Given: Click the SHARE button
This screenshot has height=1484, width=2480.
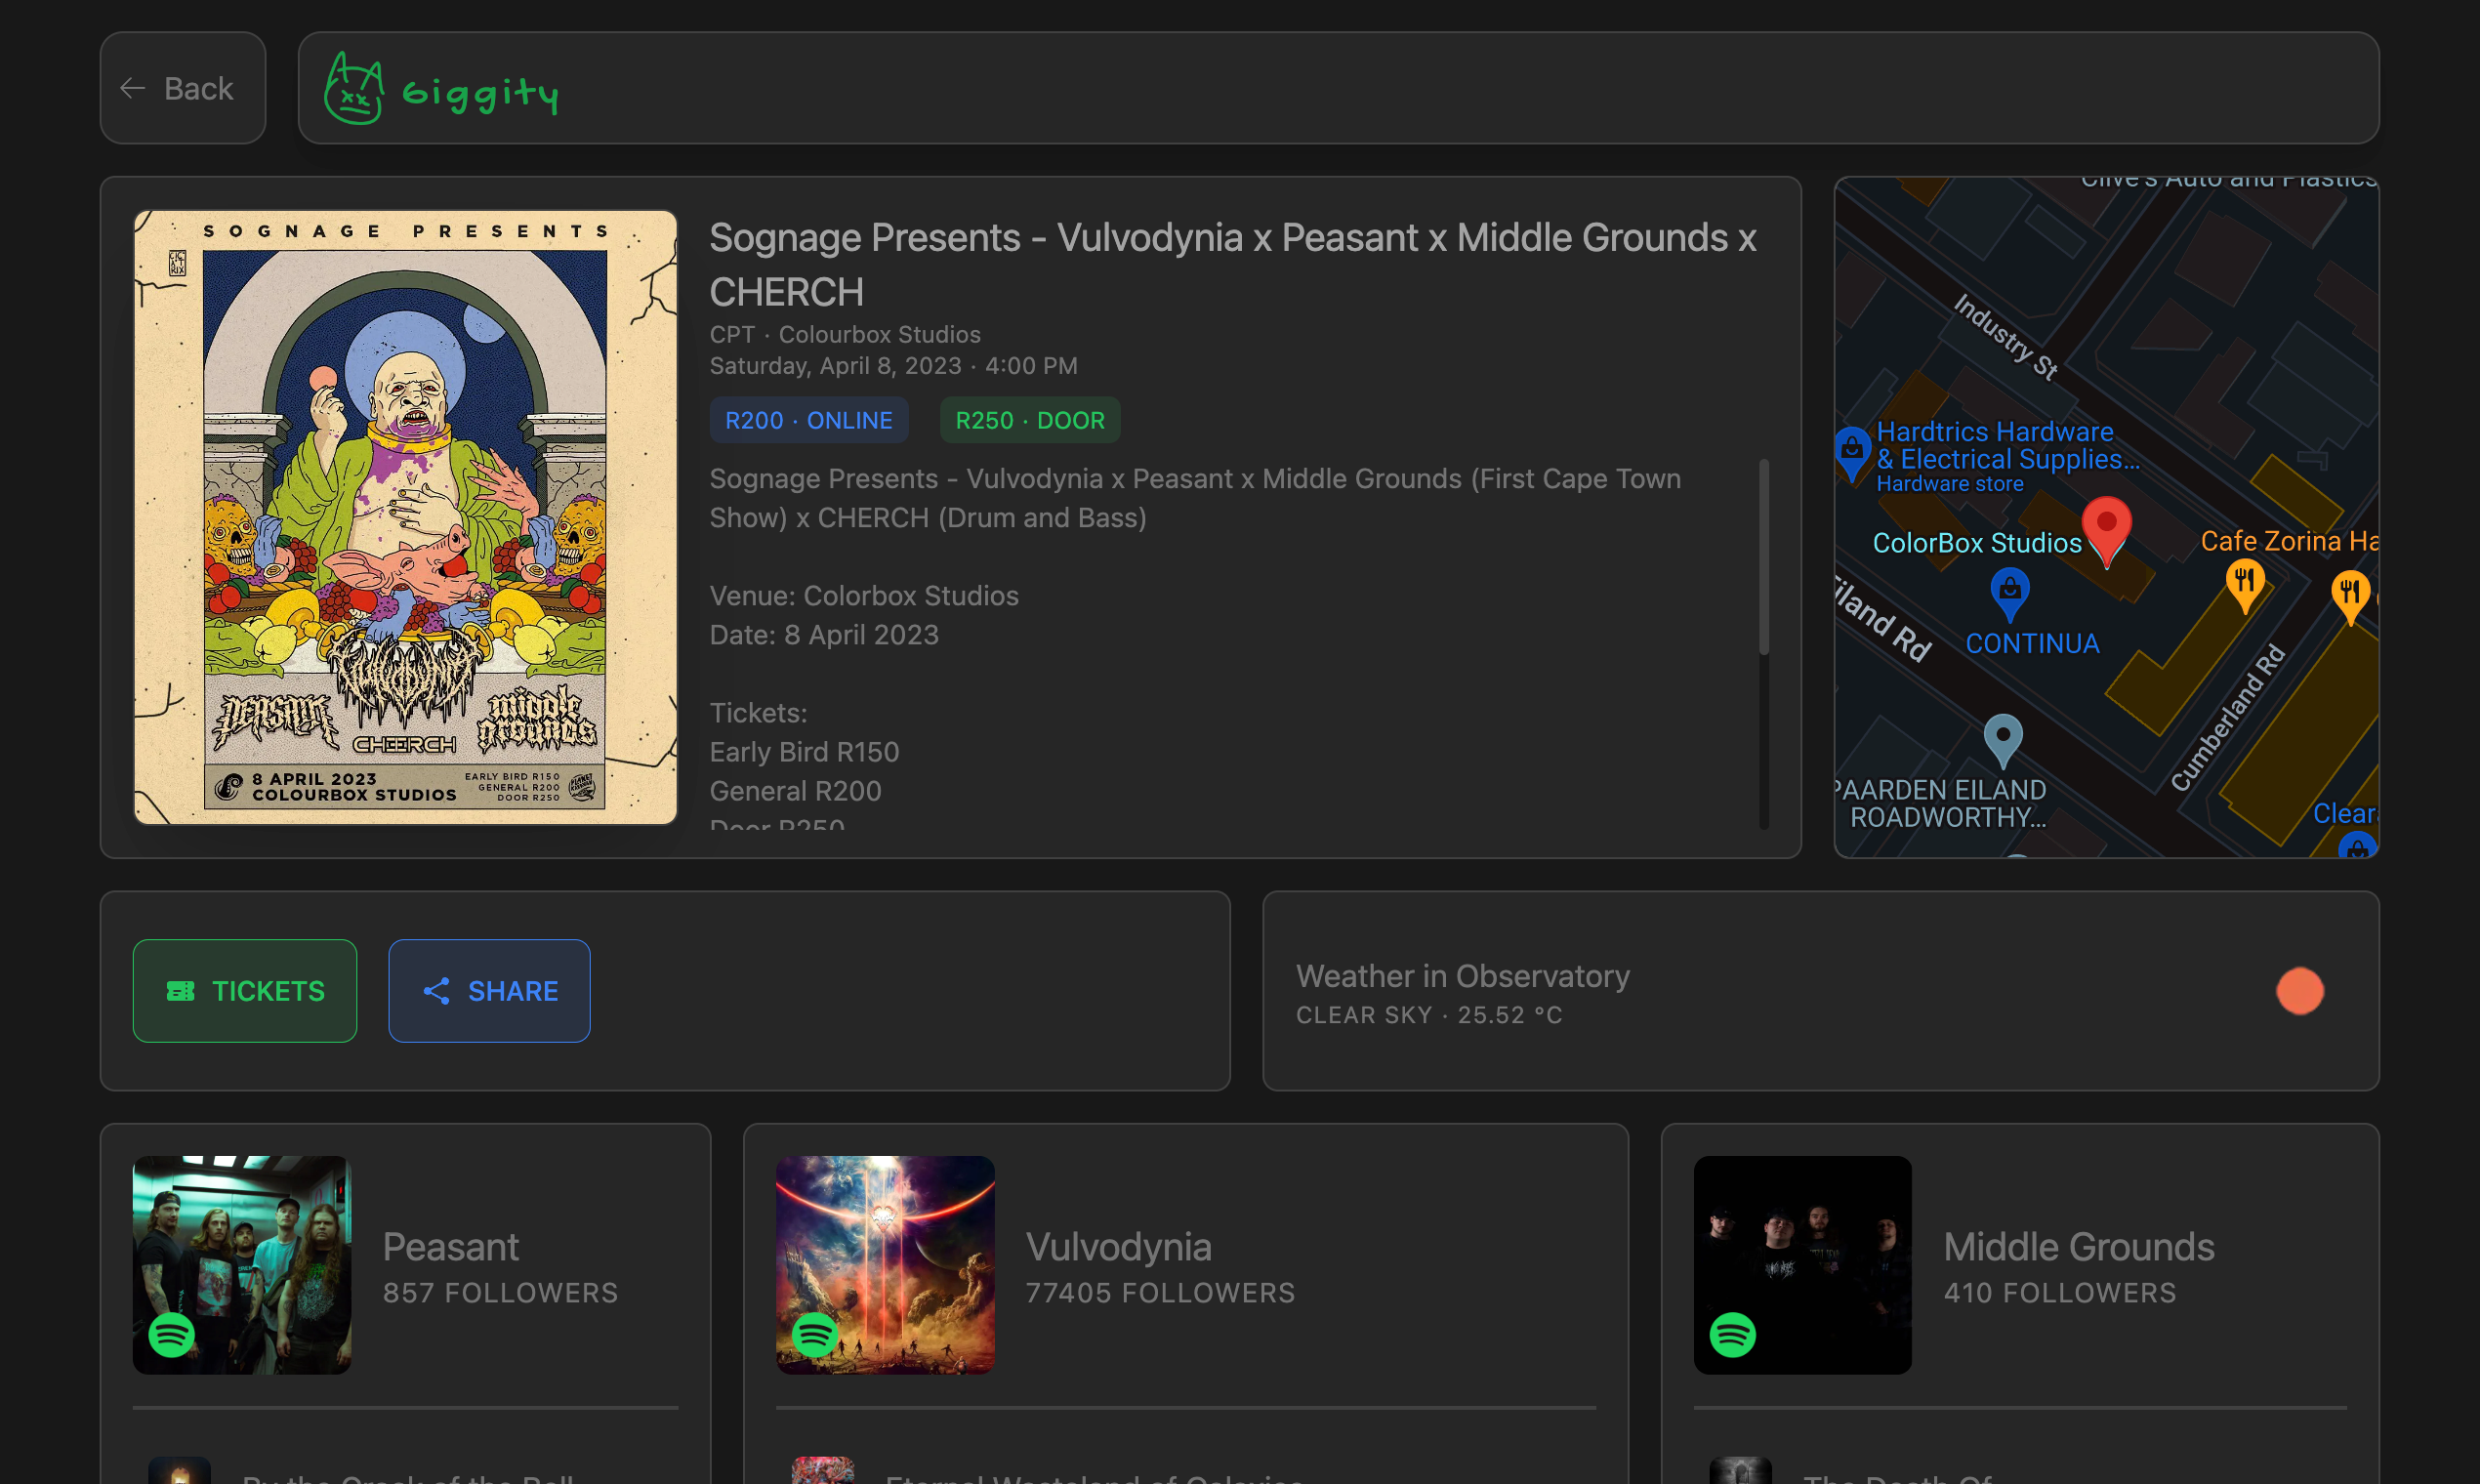Looking at the screenshot, I should [x=489, y=991].
